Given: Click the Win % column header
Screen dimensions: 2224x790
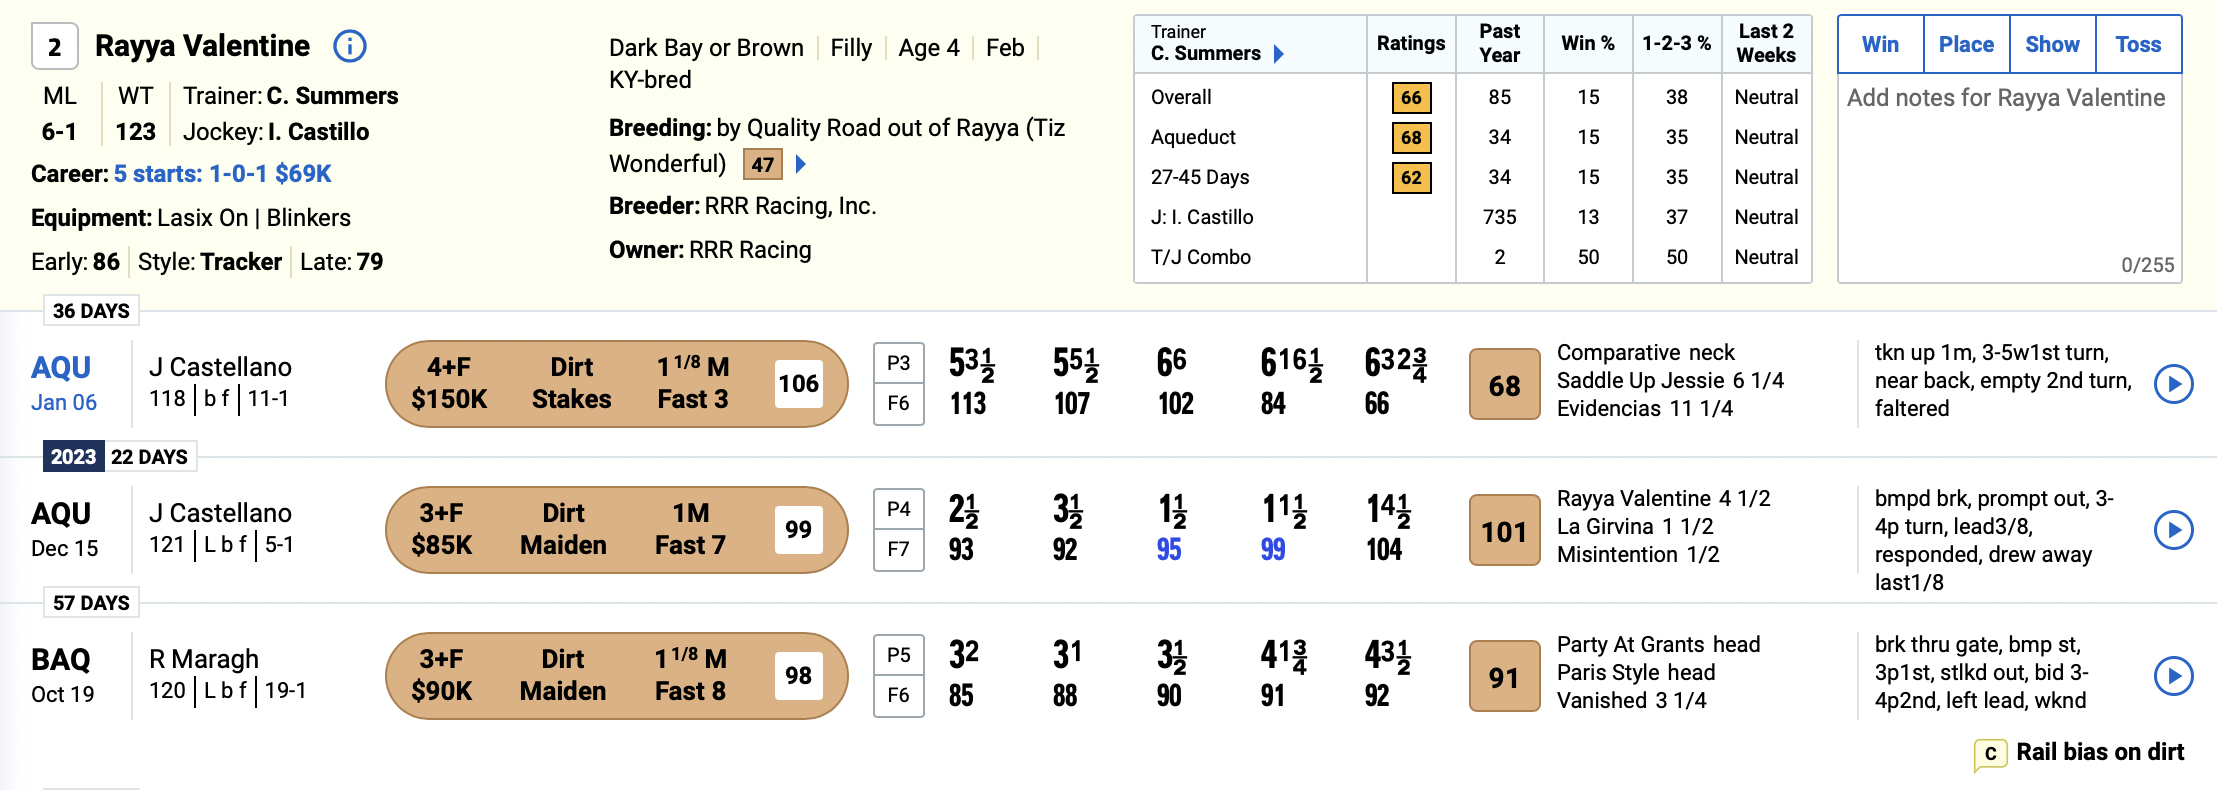Looking at the screenshot, I should tap(1588, 44).
